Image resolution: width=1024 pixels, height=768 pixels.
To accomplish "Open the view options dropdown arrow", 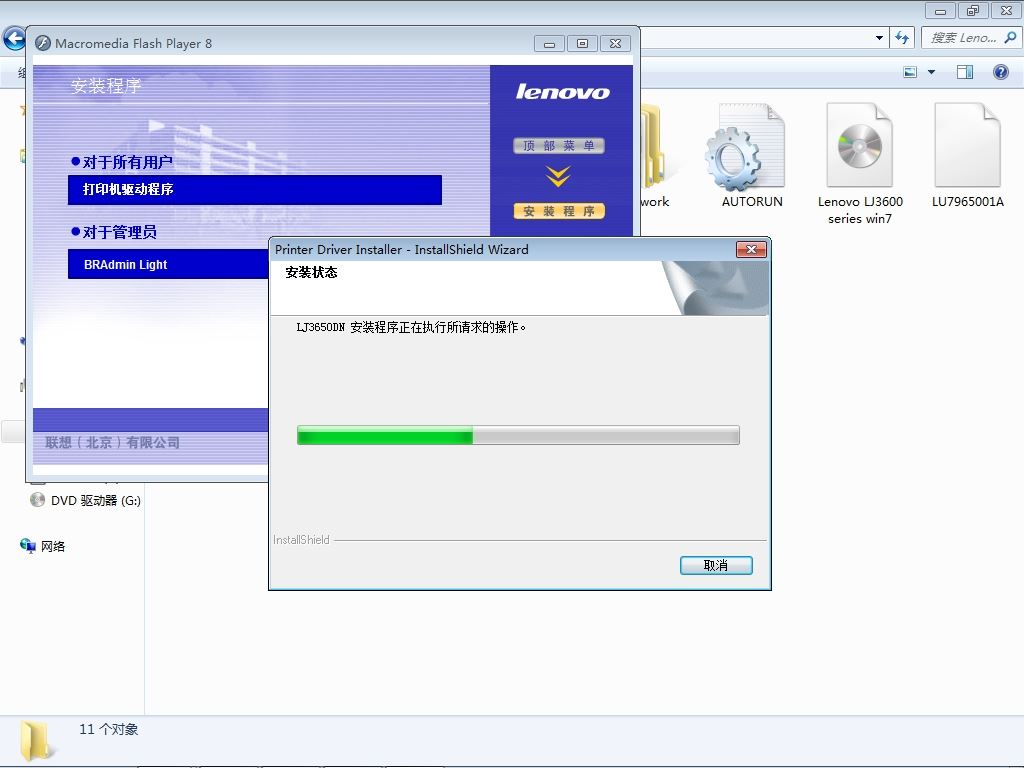I will (x=931, y=72).
